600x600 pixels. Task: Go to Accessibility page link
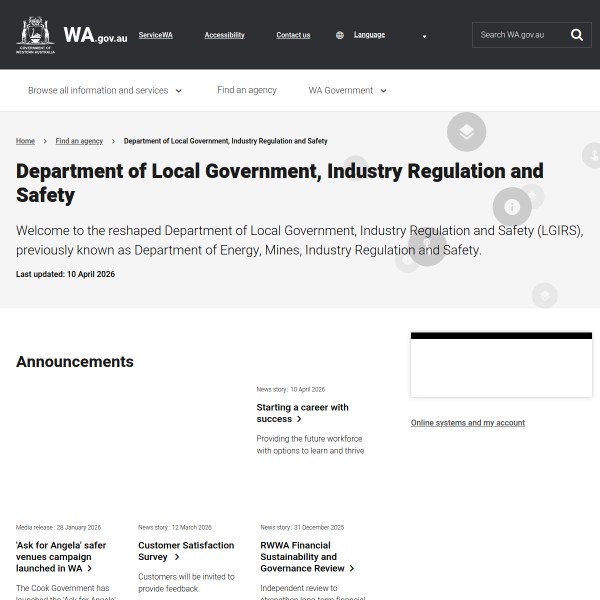(224, 35)
